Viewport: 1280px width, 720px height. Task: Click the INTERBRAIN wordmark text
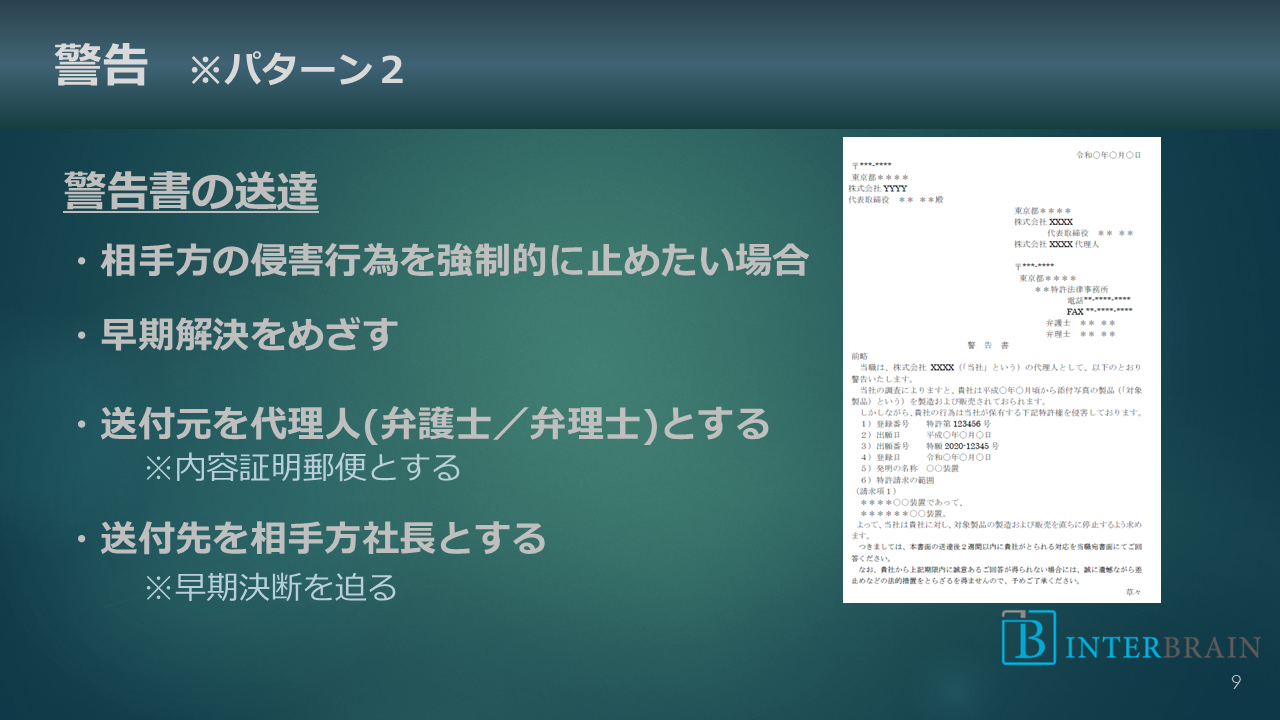(x=1160, y=647)
